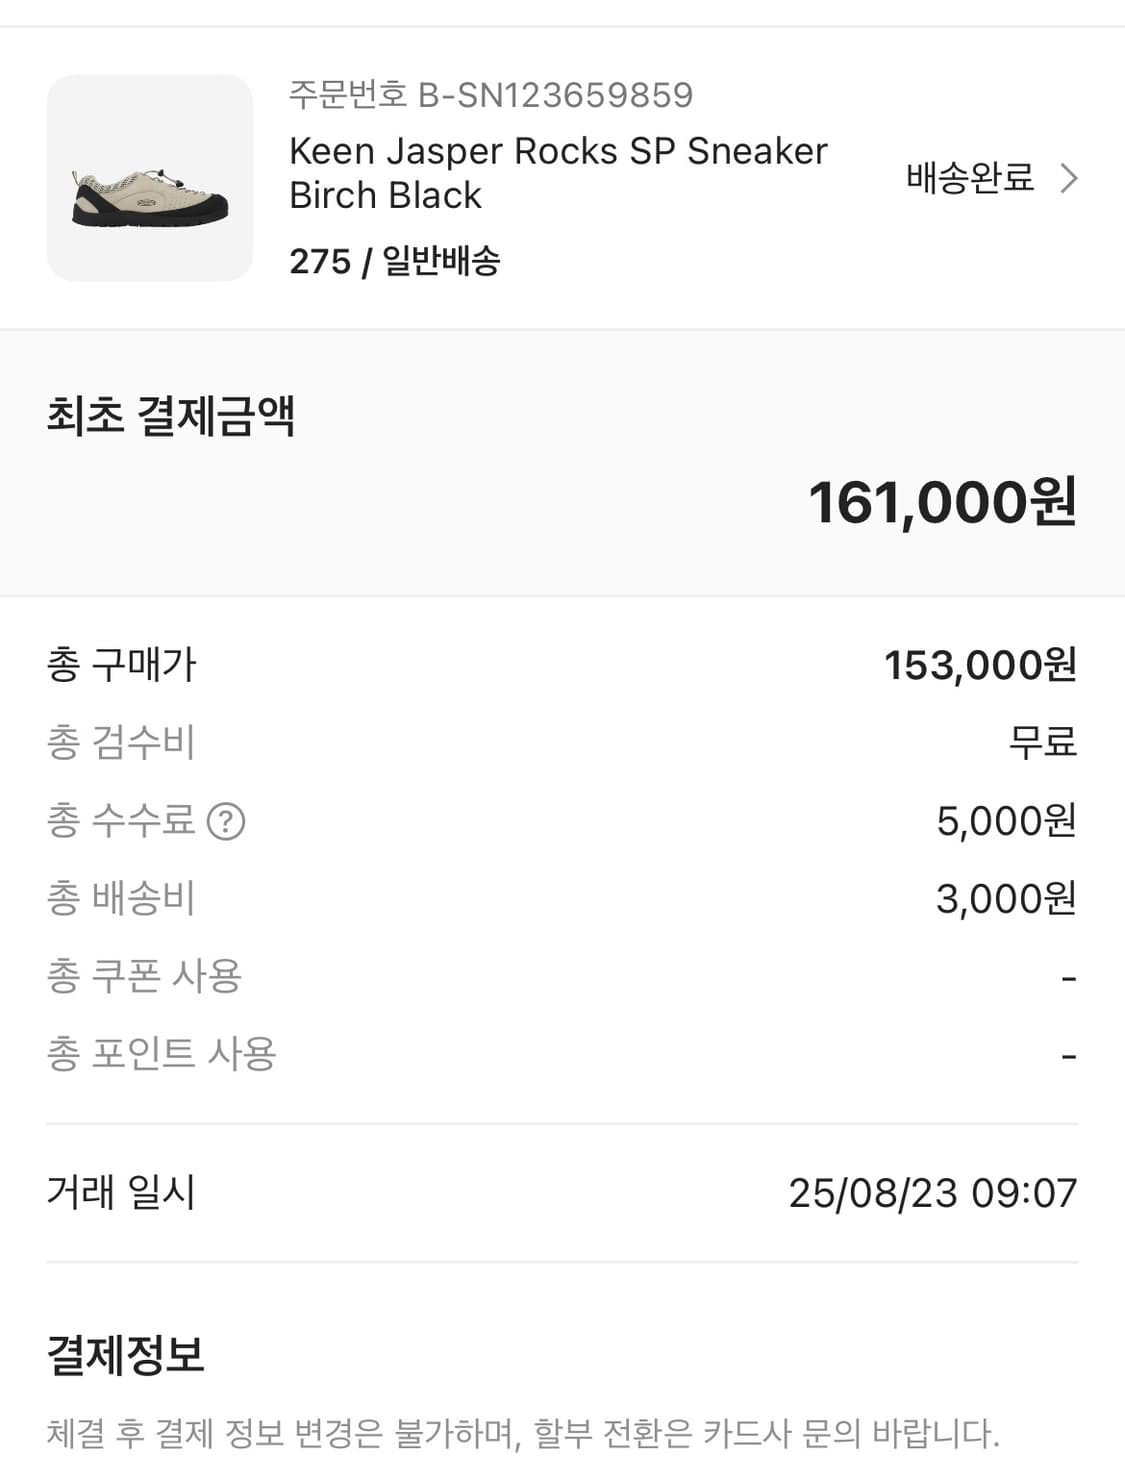Screen dimensions: 1125x1461
Task: Tap the 무료 inspection fee value
Action: point(1042,742)
